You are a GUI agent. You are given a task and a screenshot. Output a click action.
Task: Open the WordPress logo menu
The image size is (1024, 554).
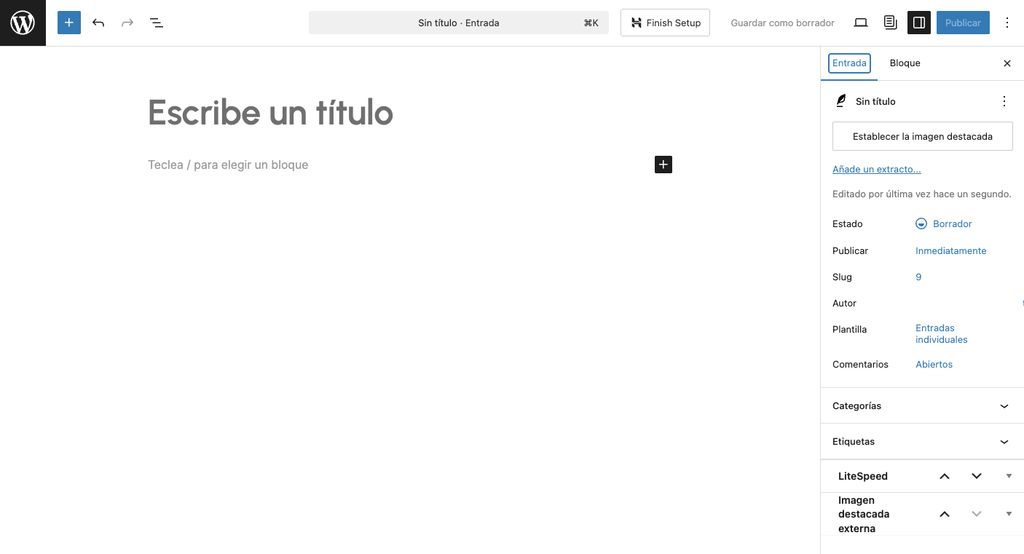[23, 23]
